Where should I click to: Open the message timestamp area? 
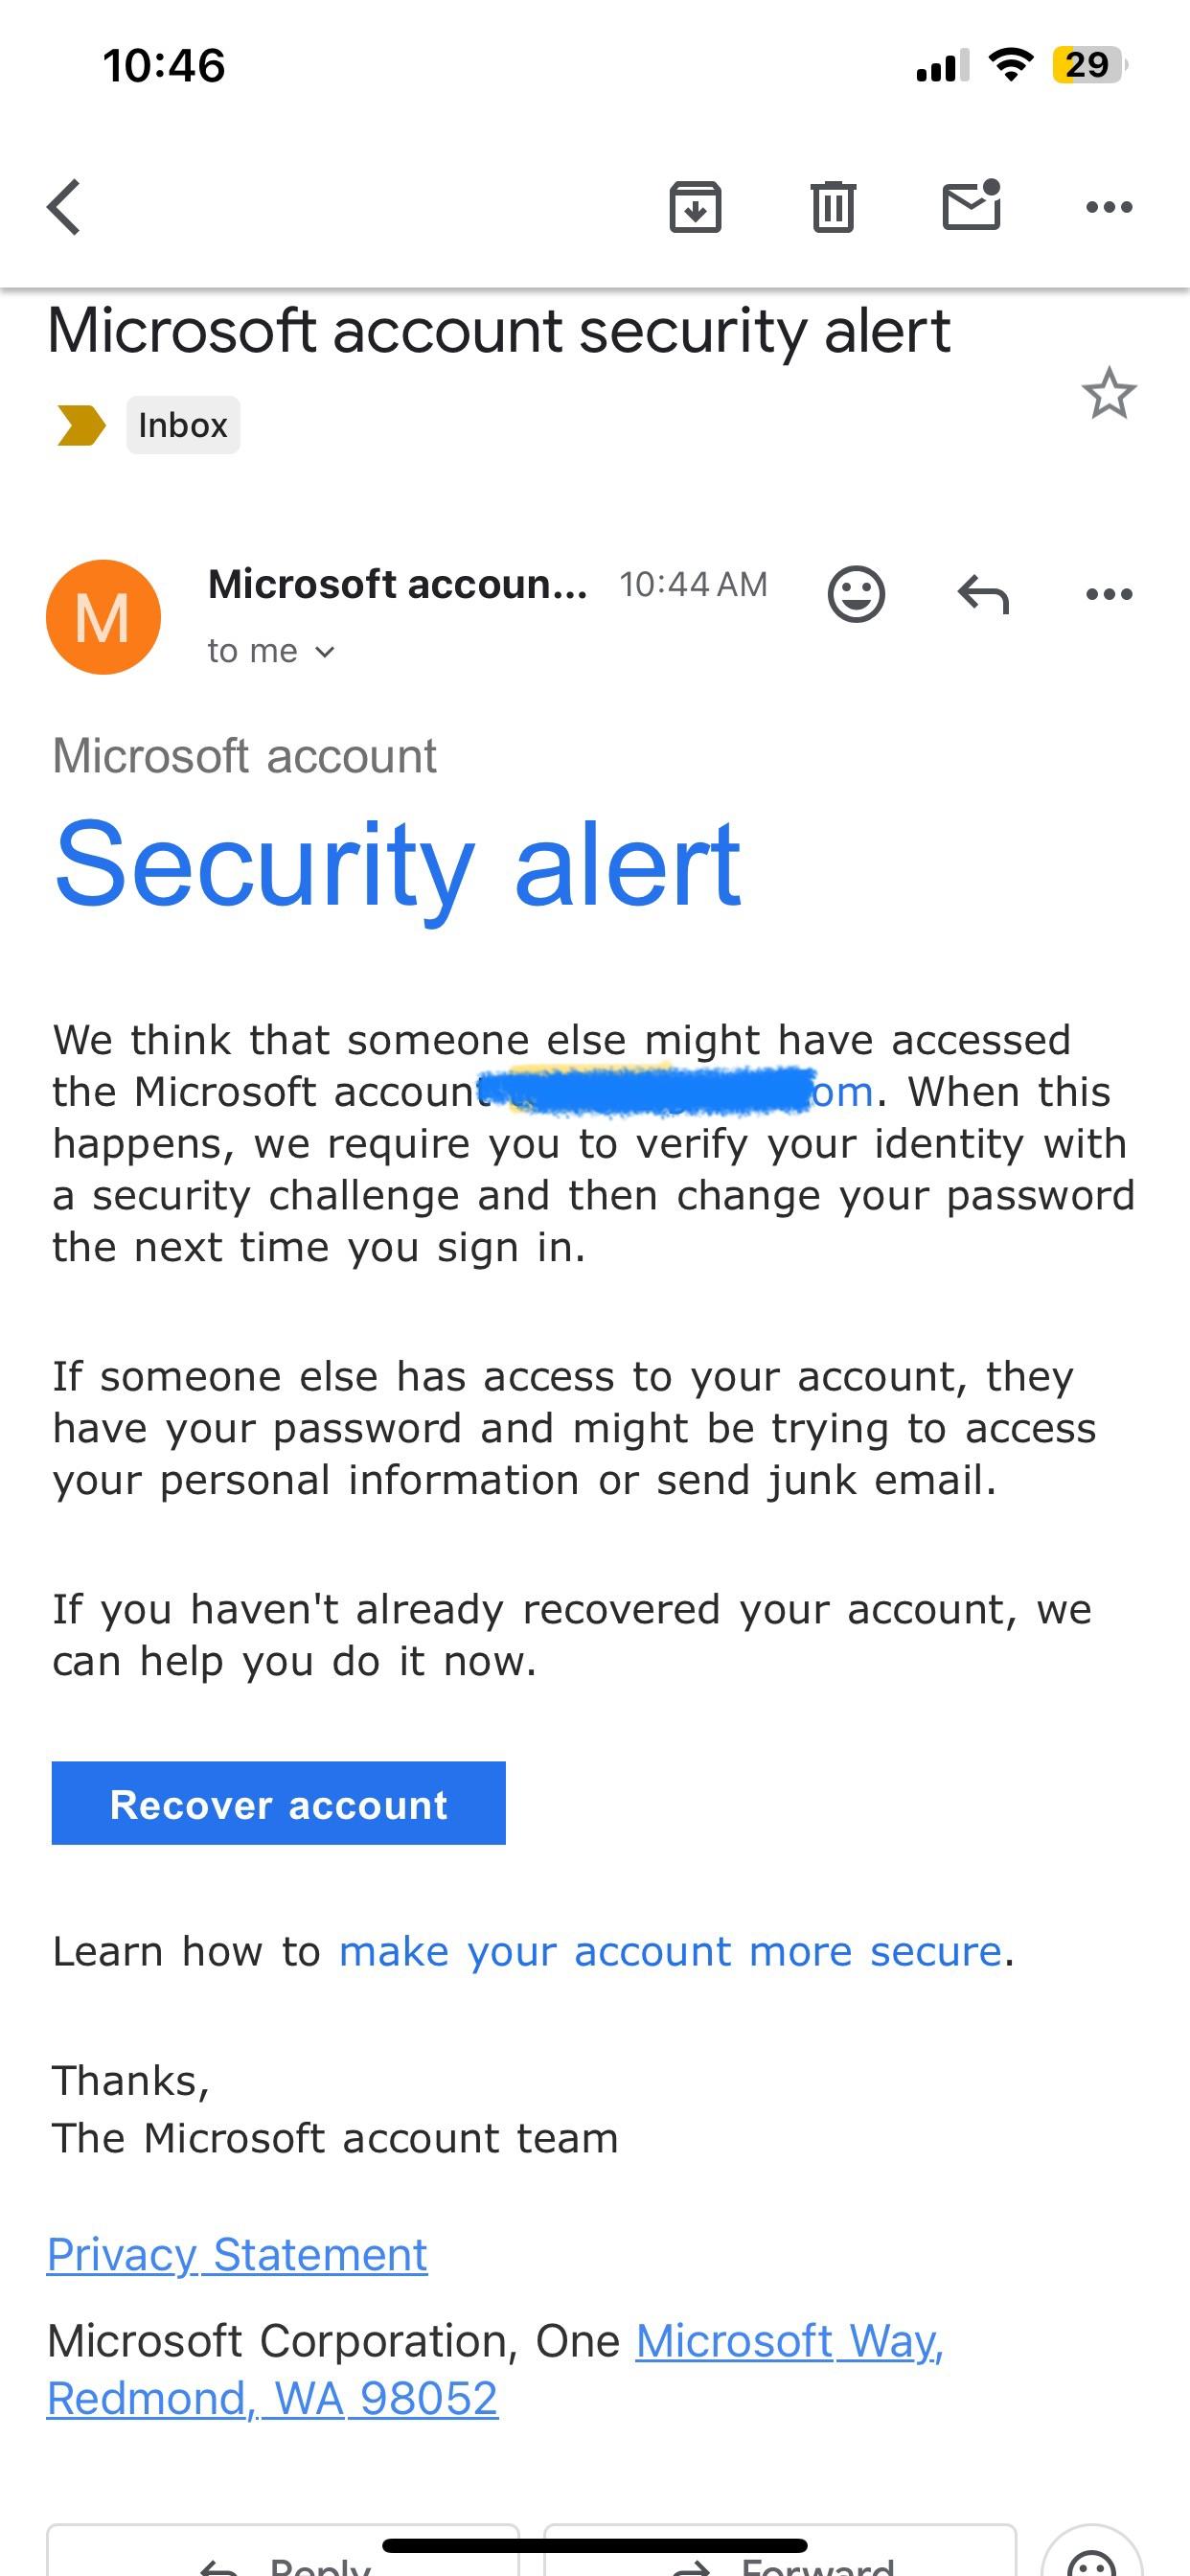pyautogui.click(x=695, y=584)
